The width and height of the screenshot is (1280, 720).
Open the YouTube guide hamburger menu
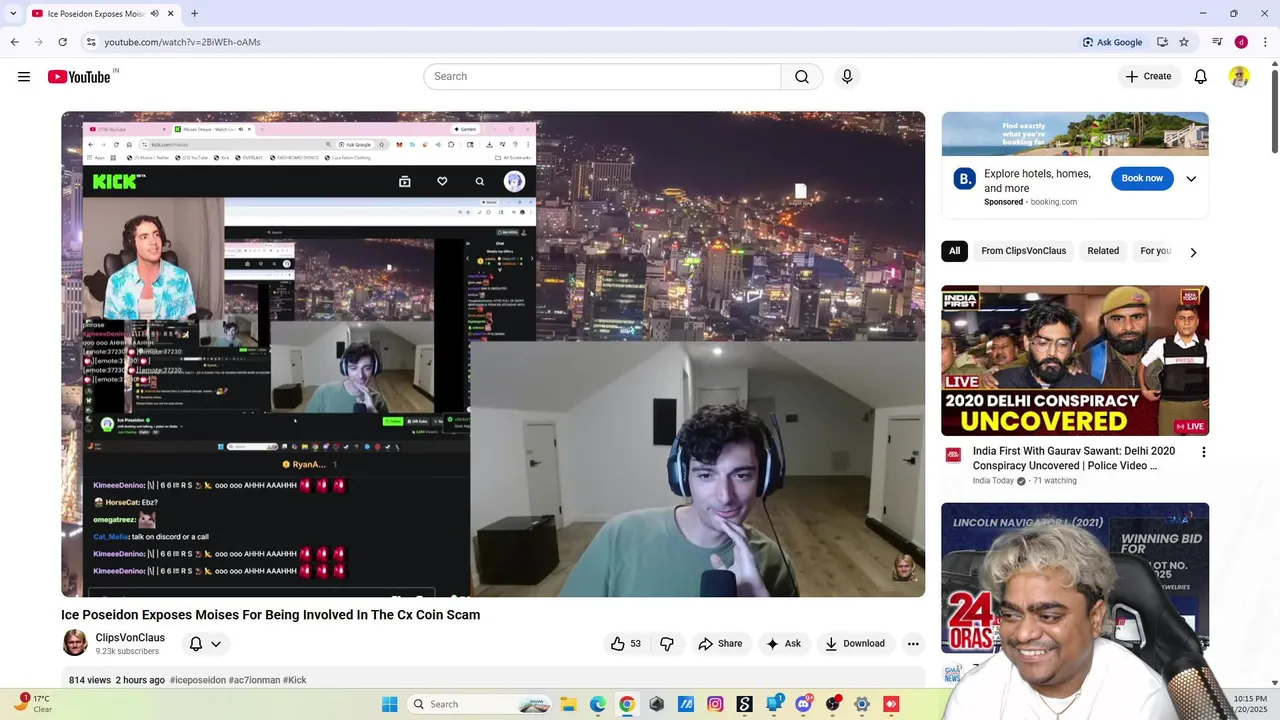click(24, 77)
